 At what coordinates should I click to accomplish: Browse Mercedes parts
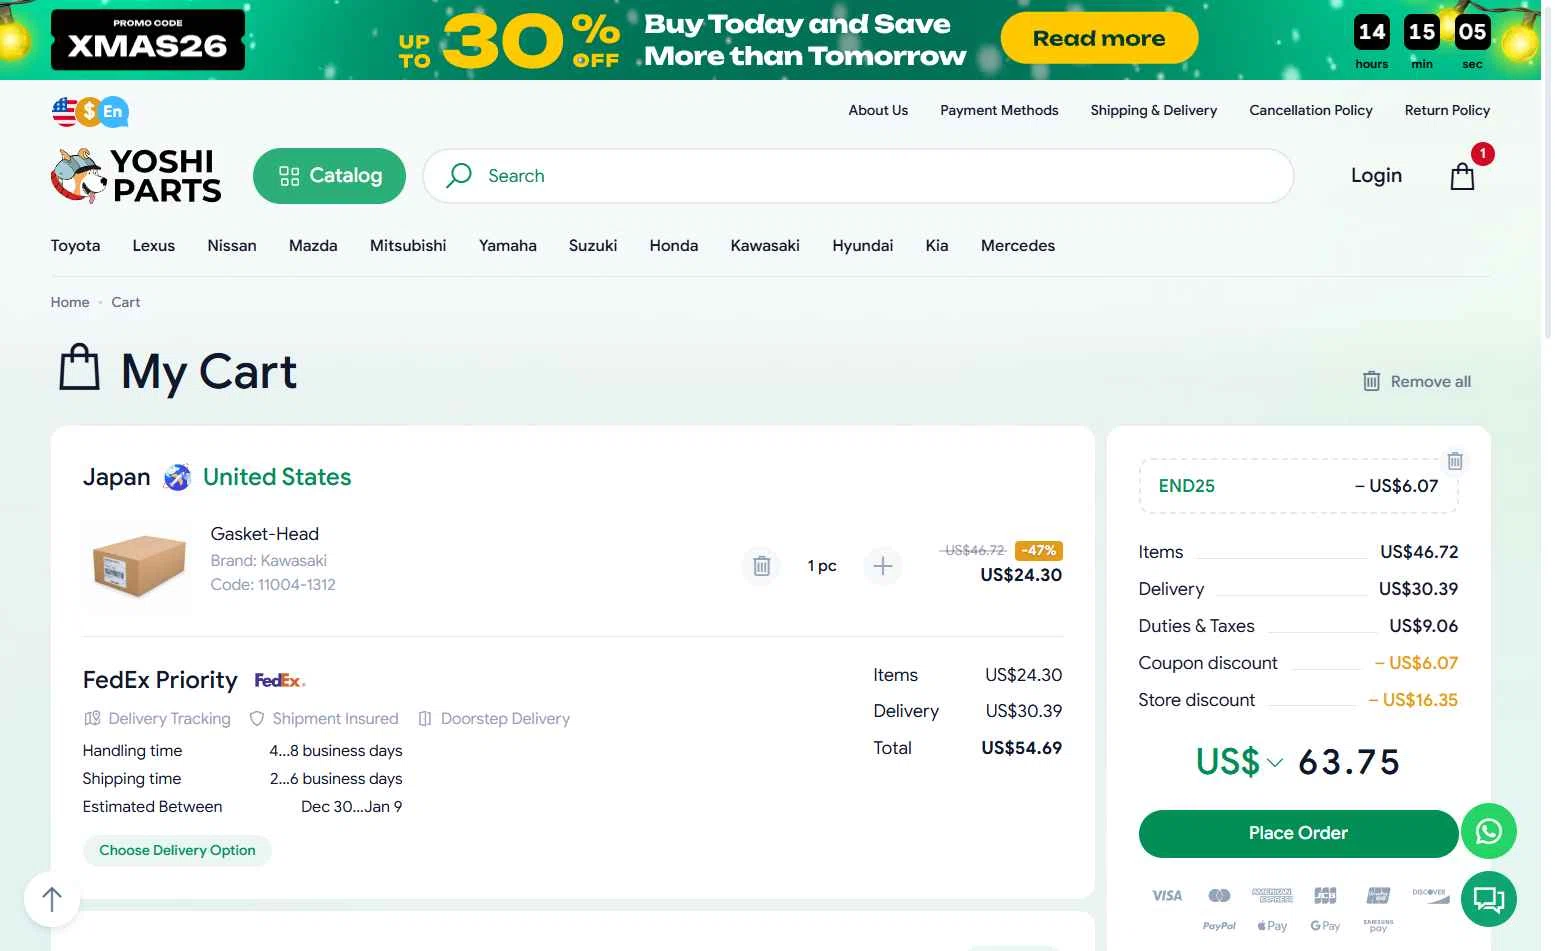1018,246
